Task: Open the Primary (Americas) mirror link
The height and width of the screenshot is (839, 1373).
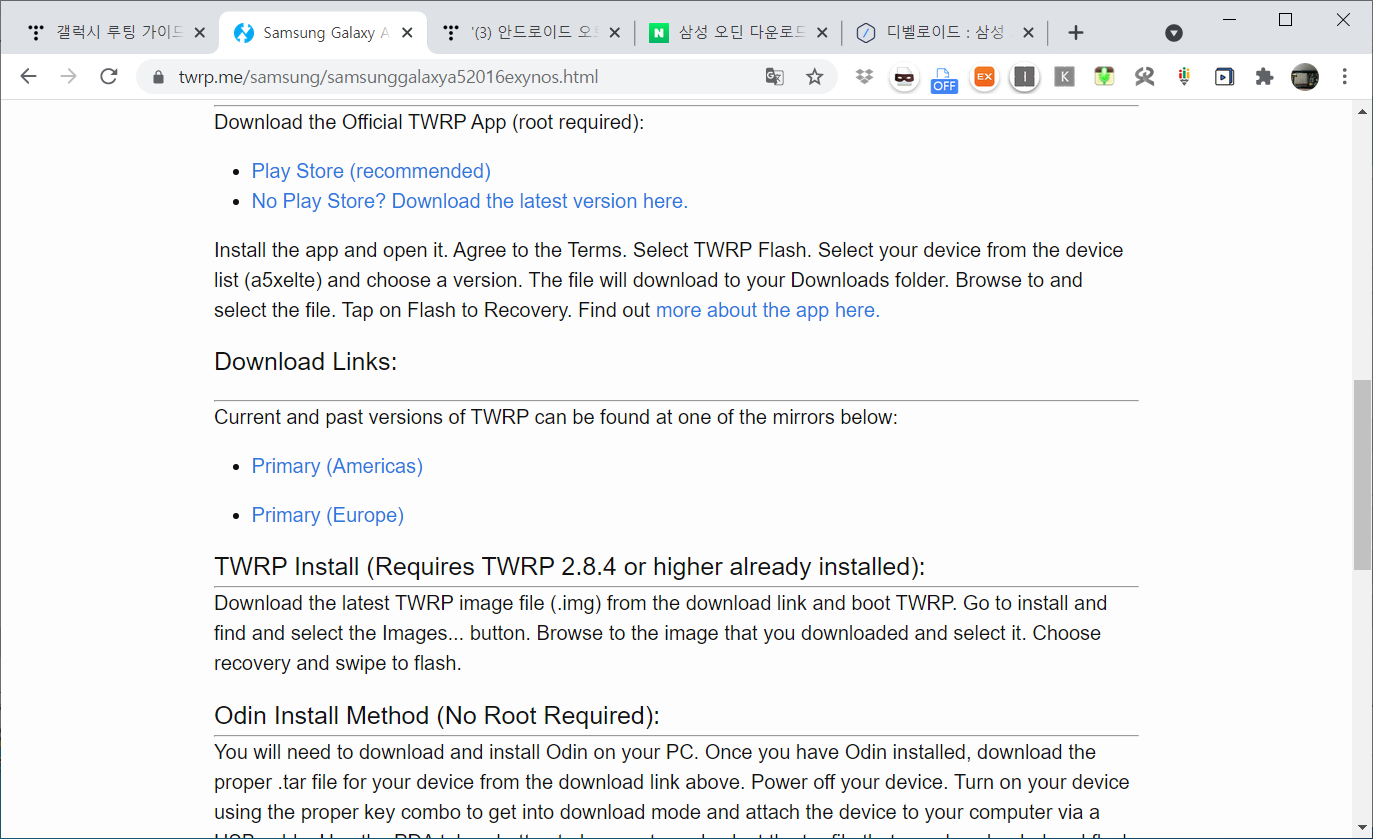Action: click(337, 466)
